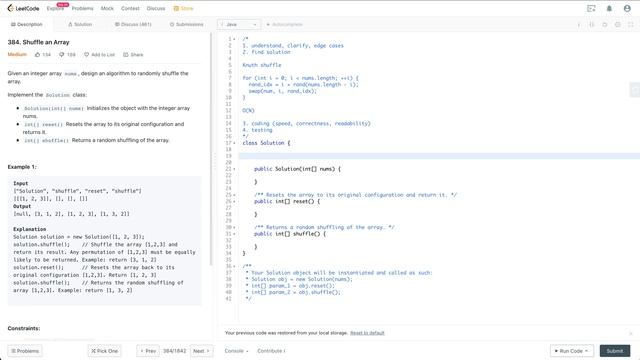
Task: Click the Reset to default link
Action: 367,333
